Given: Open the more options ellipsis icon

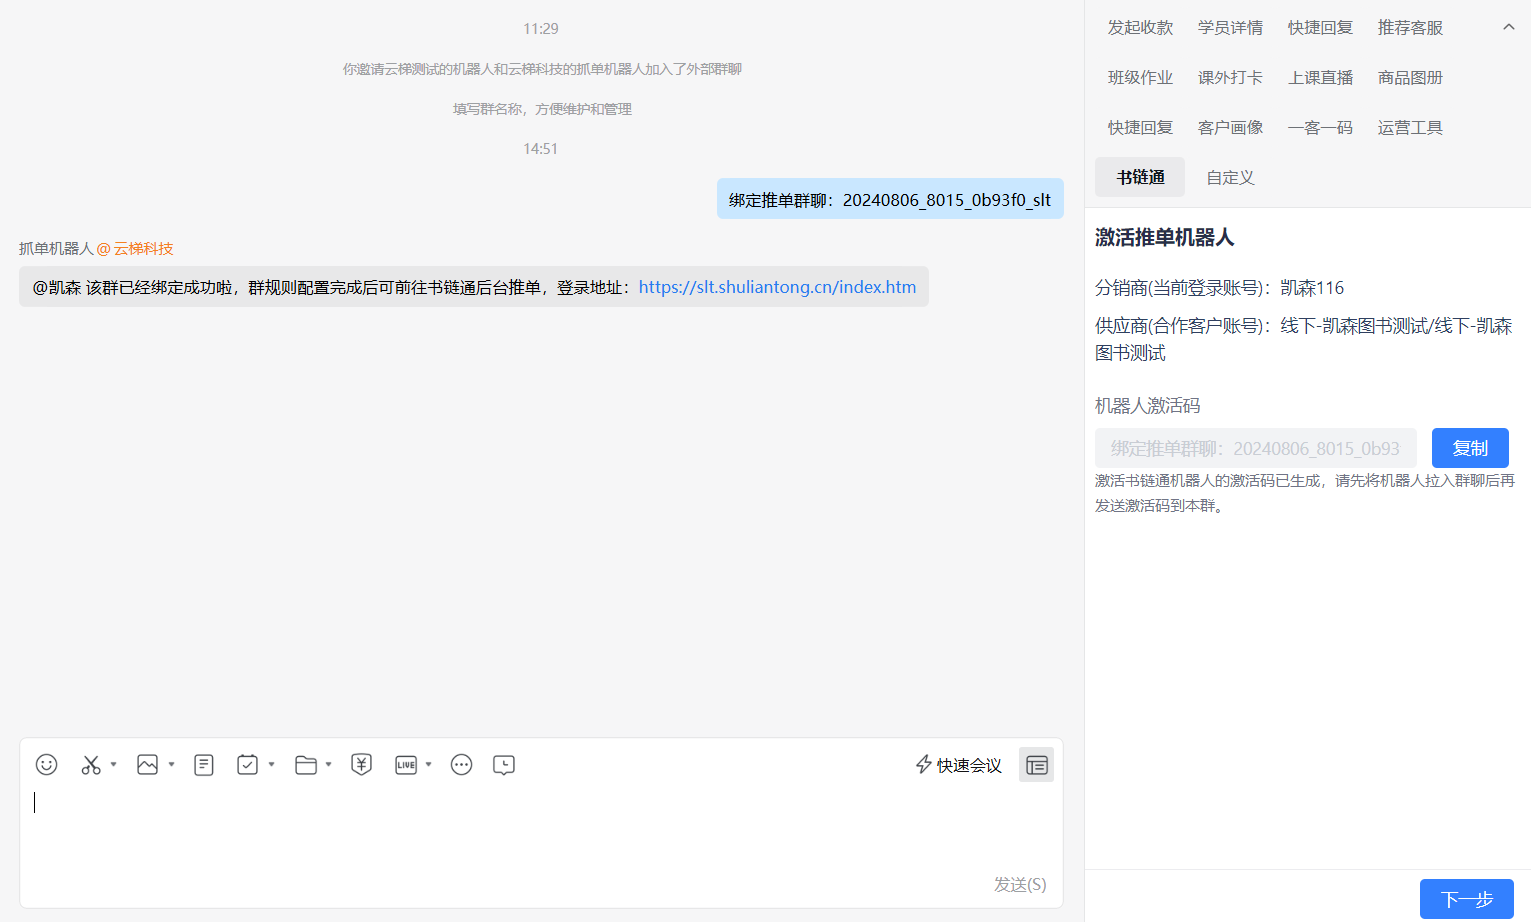Looking at the screenshot, I should click(461, 765).
